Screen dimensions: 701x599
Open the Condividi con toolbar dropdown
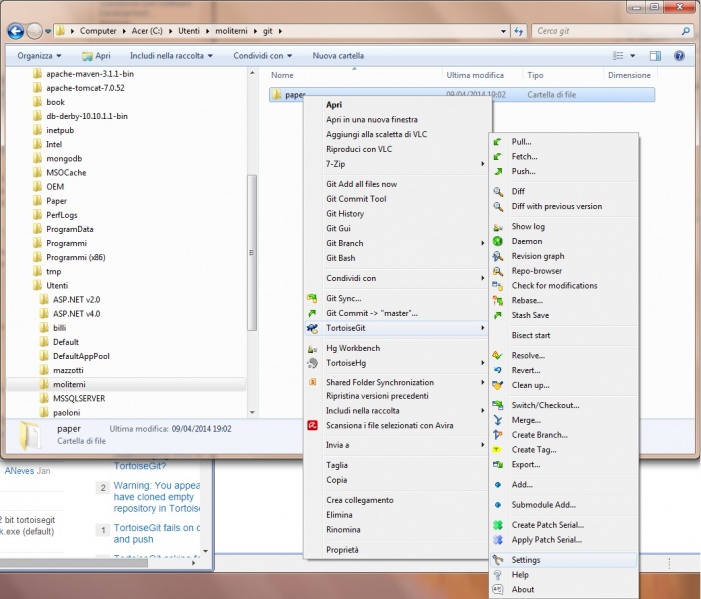(x=262, y=56)
